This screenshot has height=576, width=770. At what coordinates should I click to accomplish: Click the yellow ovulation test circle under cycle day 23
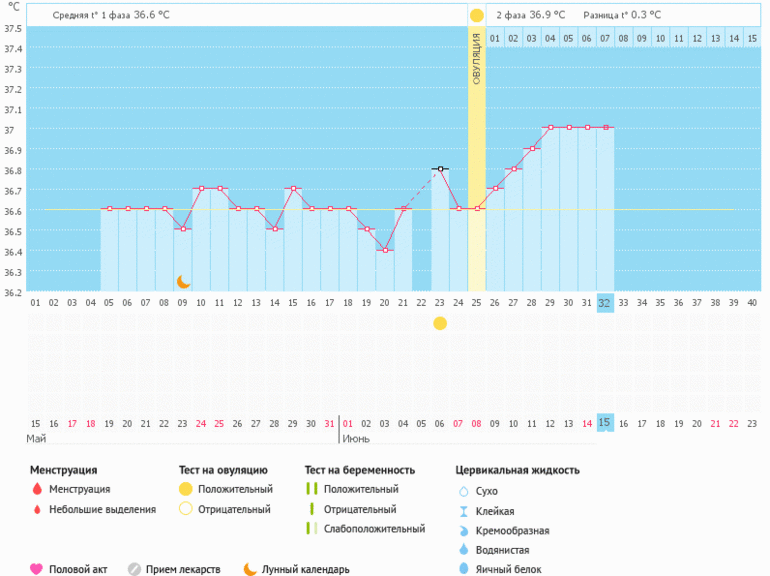coord(440,324)
